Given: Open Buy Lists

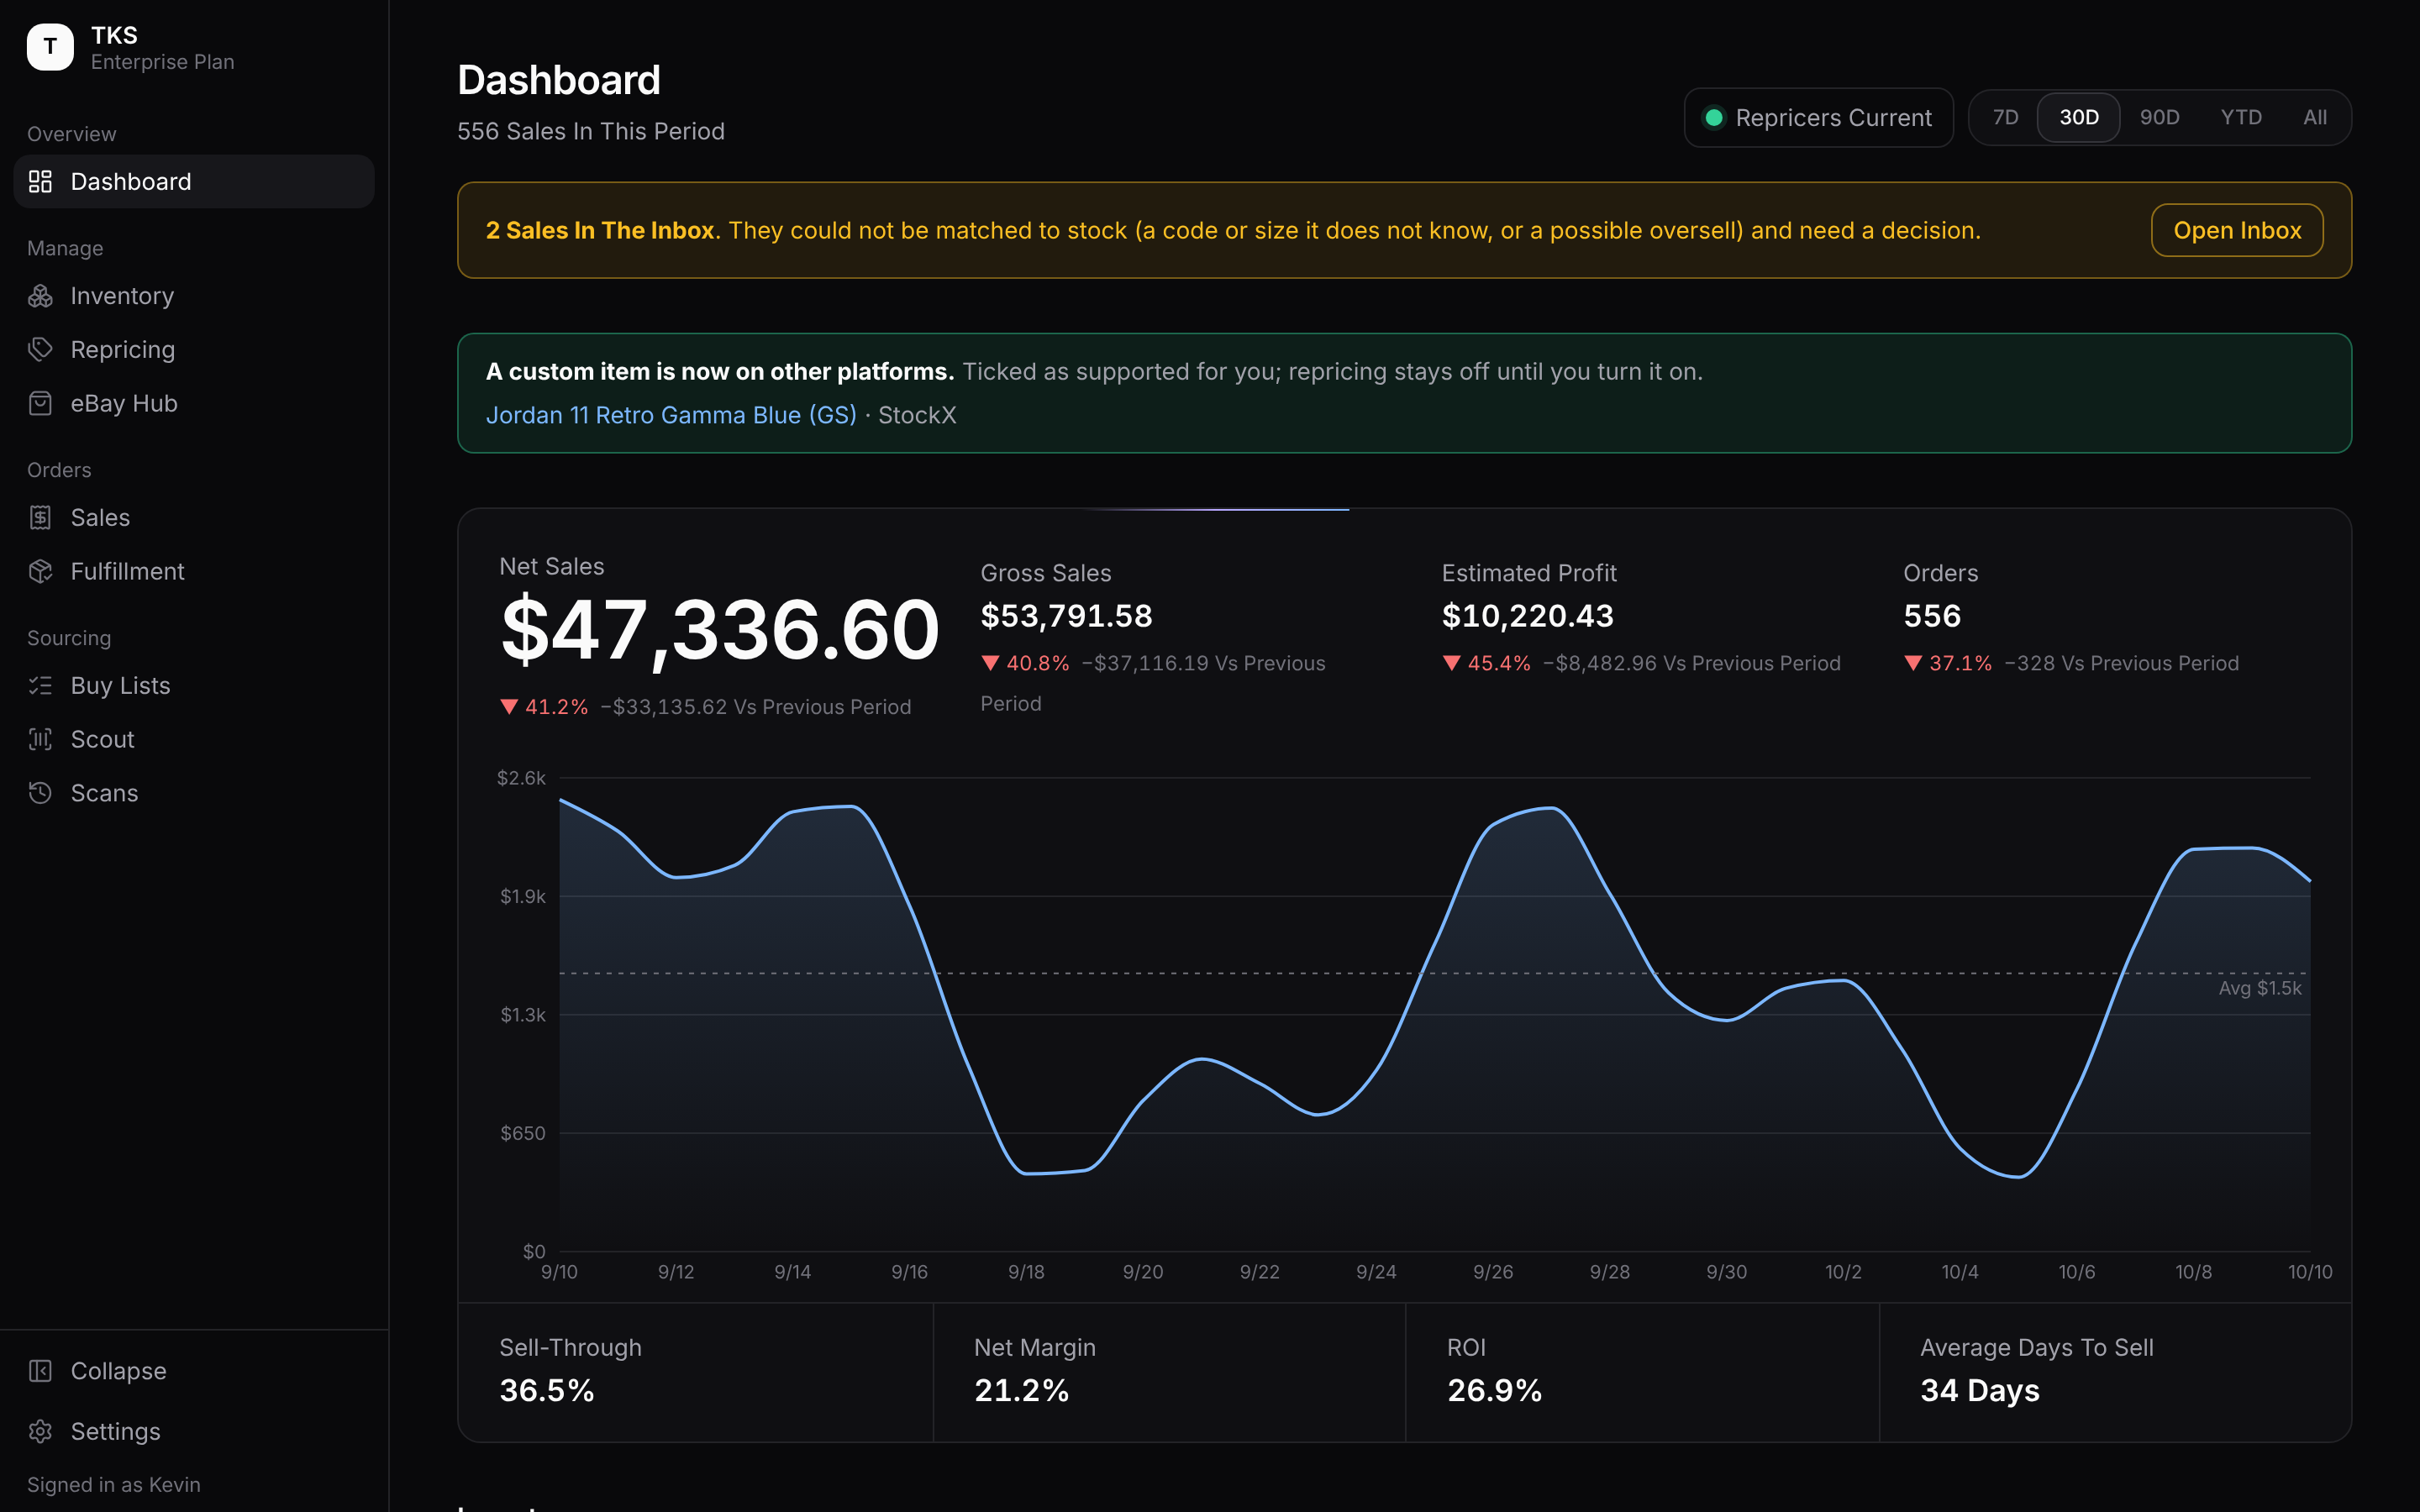Looking at the screenshot, I should [194, 685].
